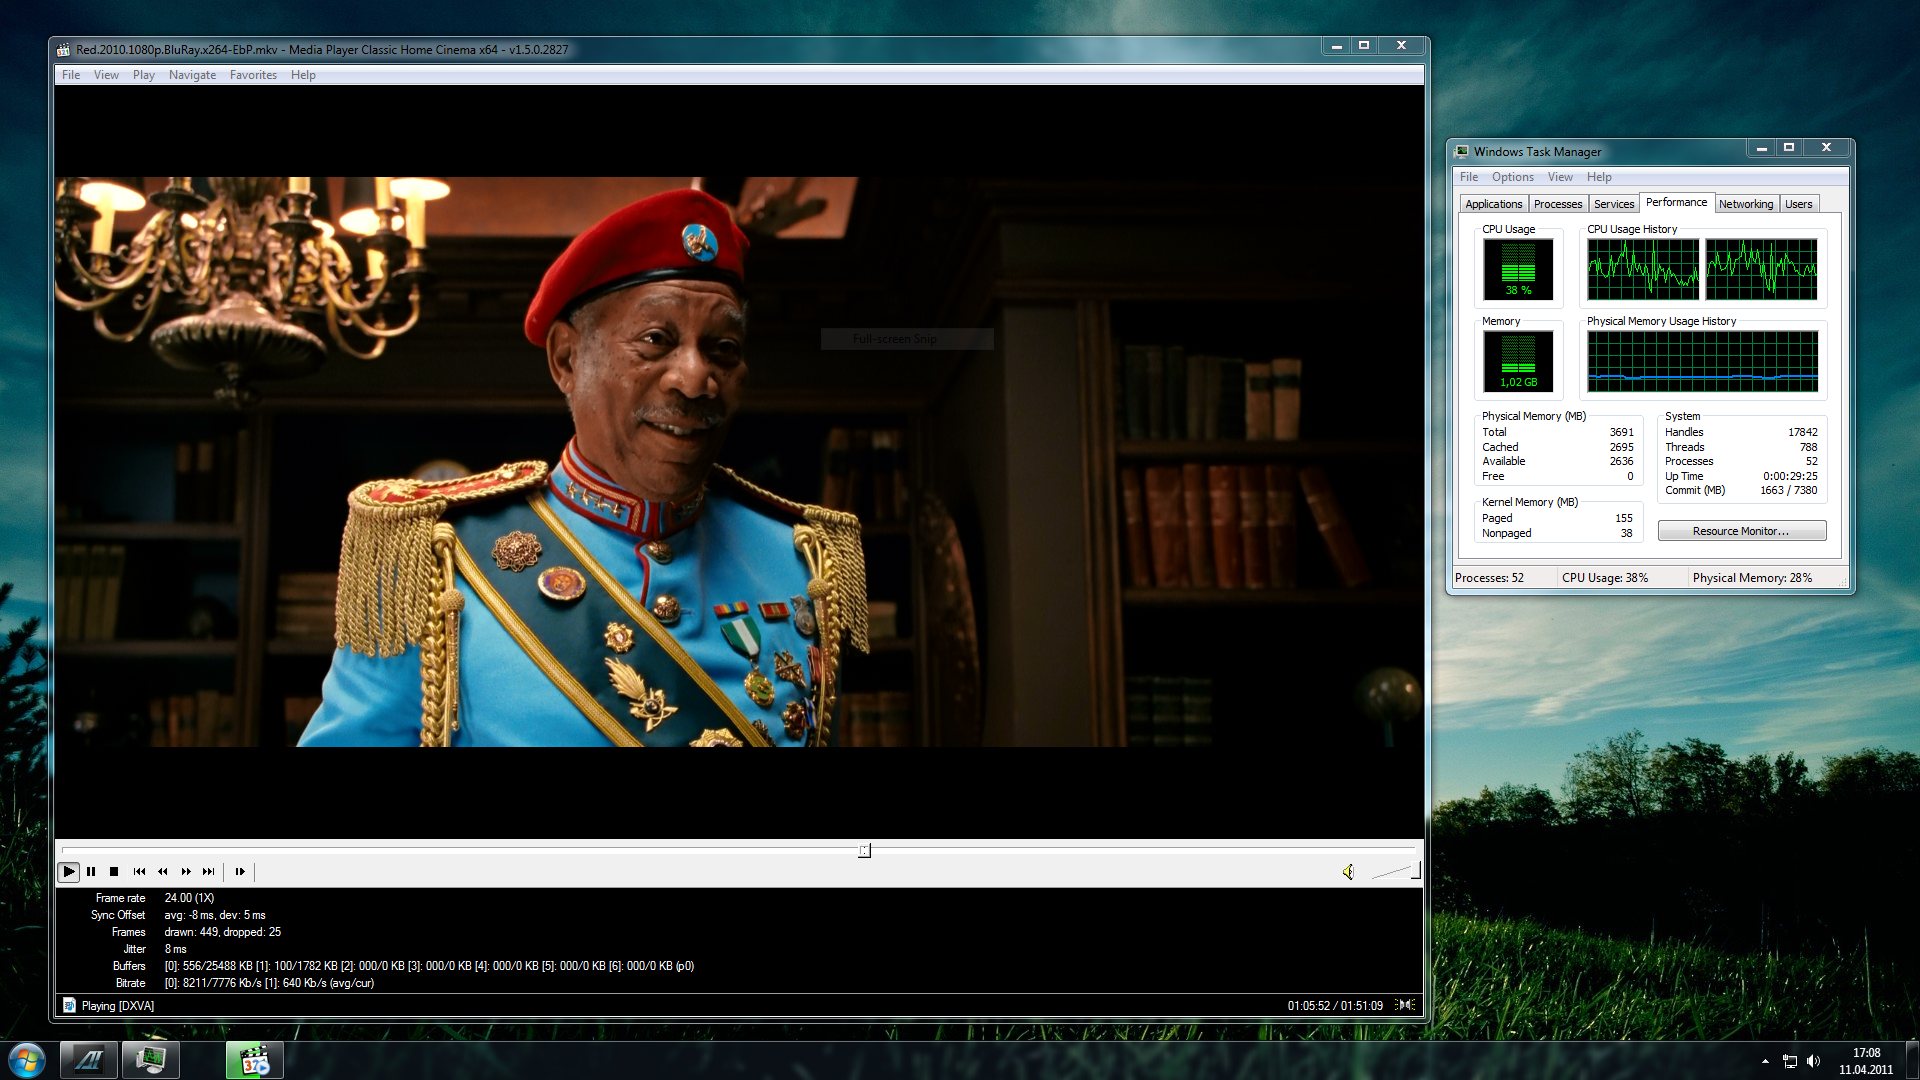Click the Play button in media player
The width and height of the screenshot is (1920, 1080).
tap(69, 872)
